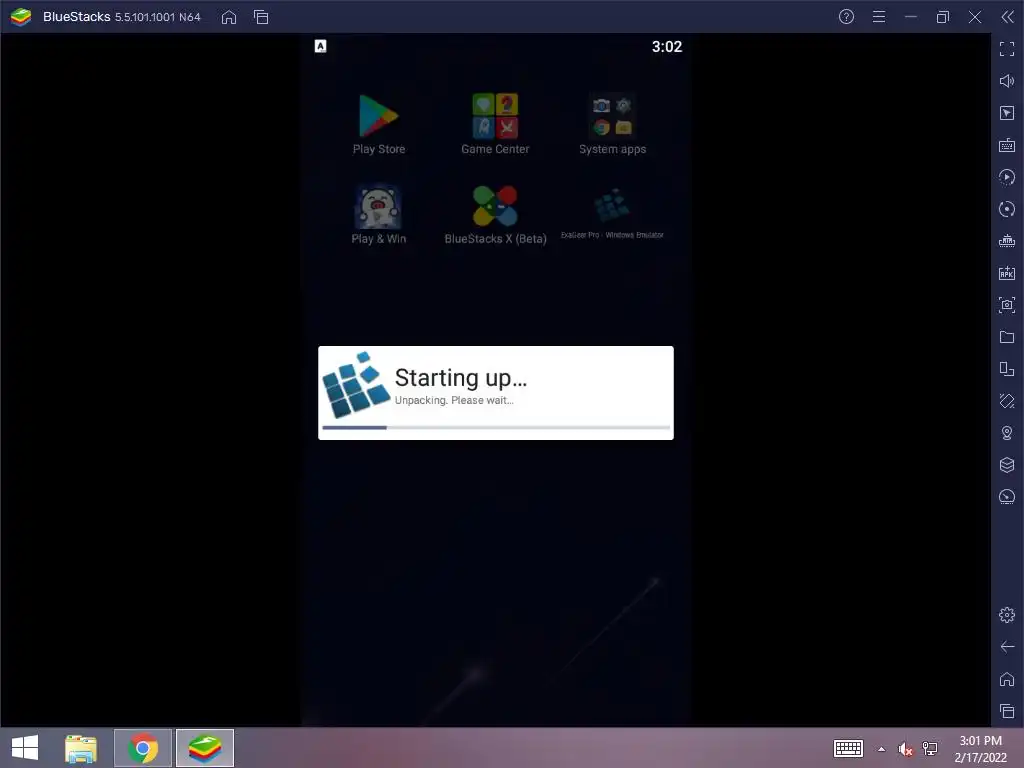Open File Explorer from the taskbar

(81, 748)
